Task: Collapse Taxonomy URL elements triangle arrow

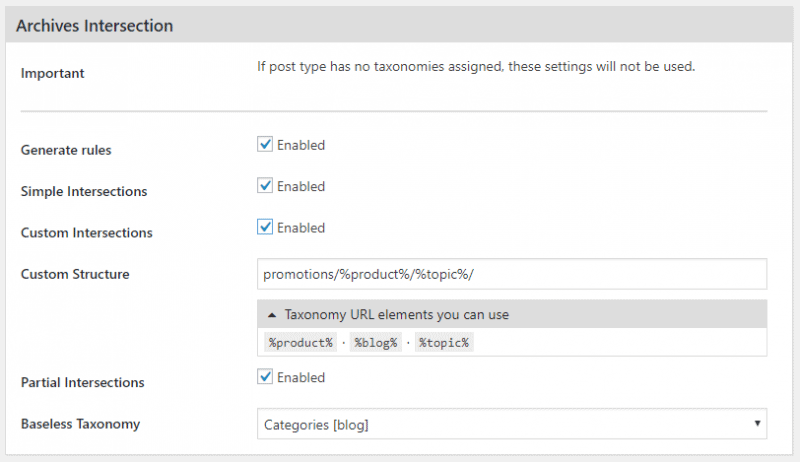Action: tap(272, 315)
